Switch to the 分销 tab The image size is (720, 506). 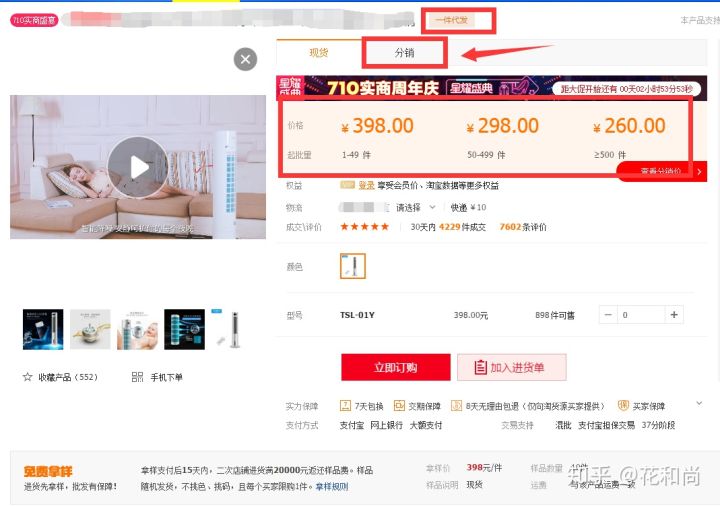[x=405, y=53]
